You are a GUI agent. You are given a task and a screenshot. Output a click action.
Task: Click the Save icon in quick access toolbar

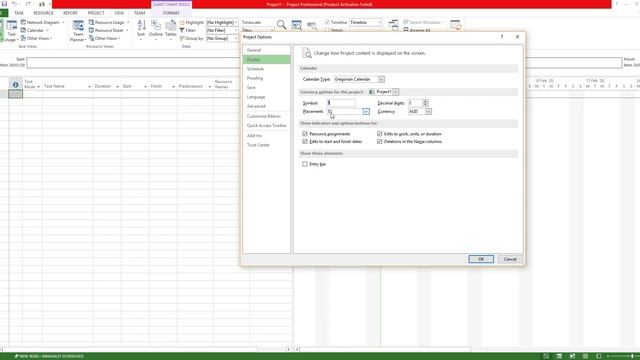point(4,4)
